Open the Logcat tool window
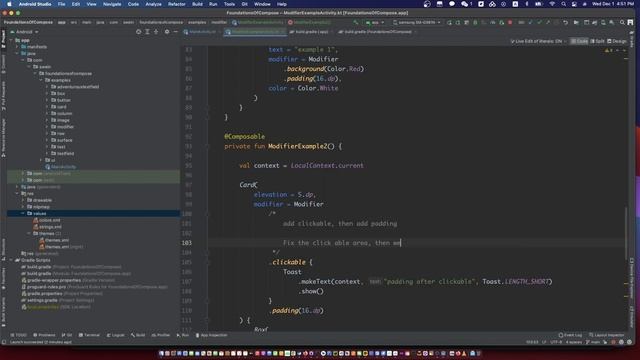The height and width of the screenshot is (360, 640). (x=116, y=335)
